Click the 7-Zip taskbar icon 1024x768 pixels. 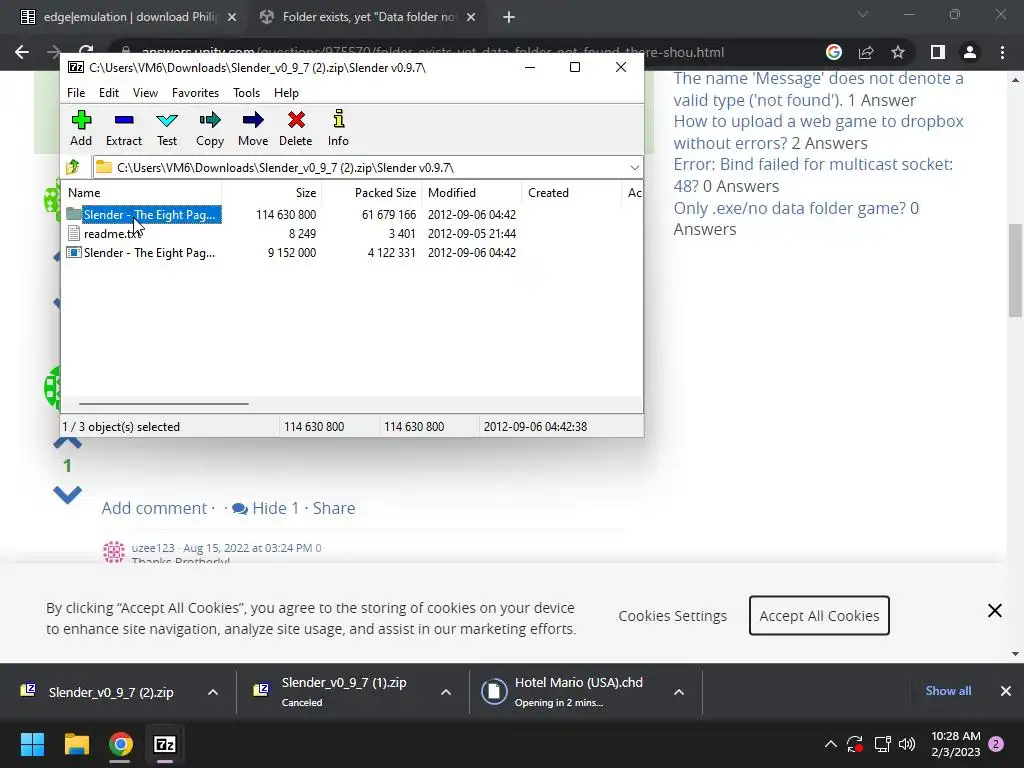(x=165, y=744)
